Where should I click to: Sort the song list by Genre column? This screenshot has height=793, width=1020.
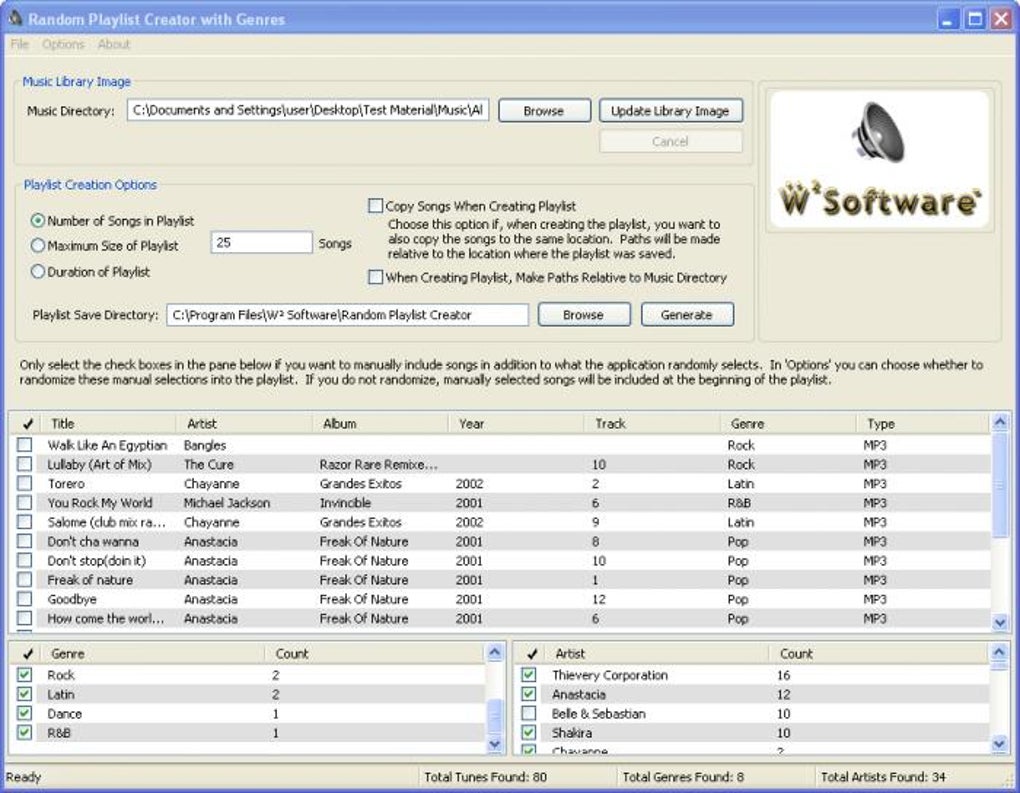(x=788, y=423)
